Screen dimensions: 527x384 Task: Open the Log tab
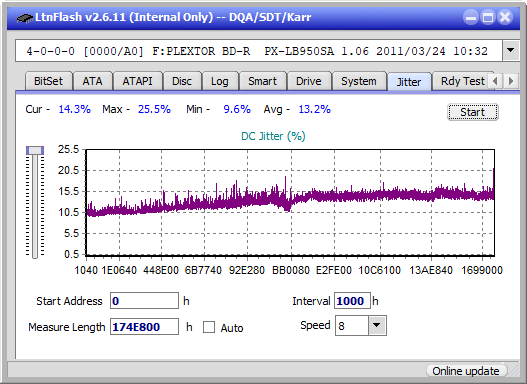point(219,81)
